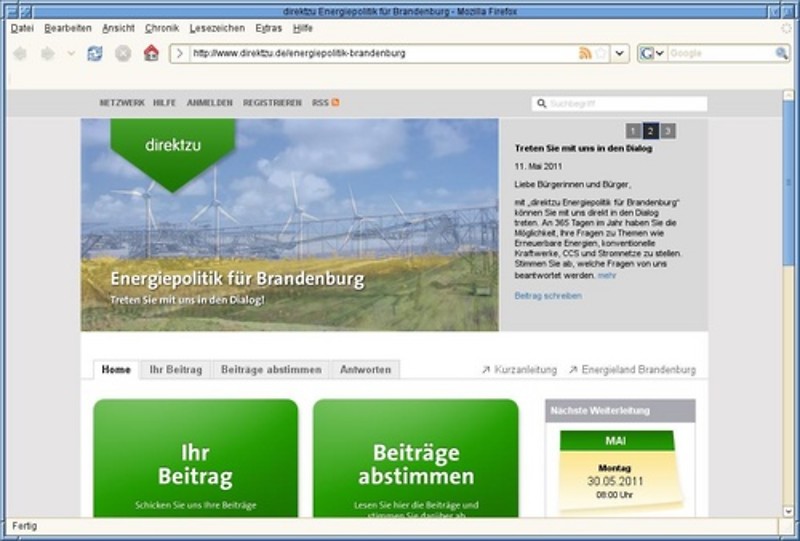Click the Suchbegriff search field

click(619, 104)
